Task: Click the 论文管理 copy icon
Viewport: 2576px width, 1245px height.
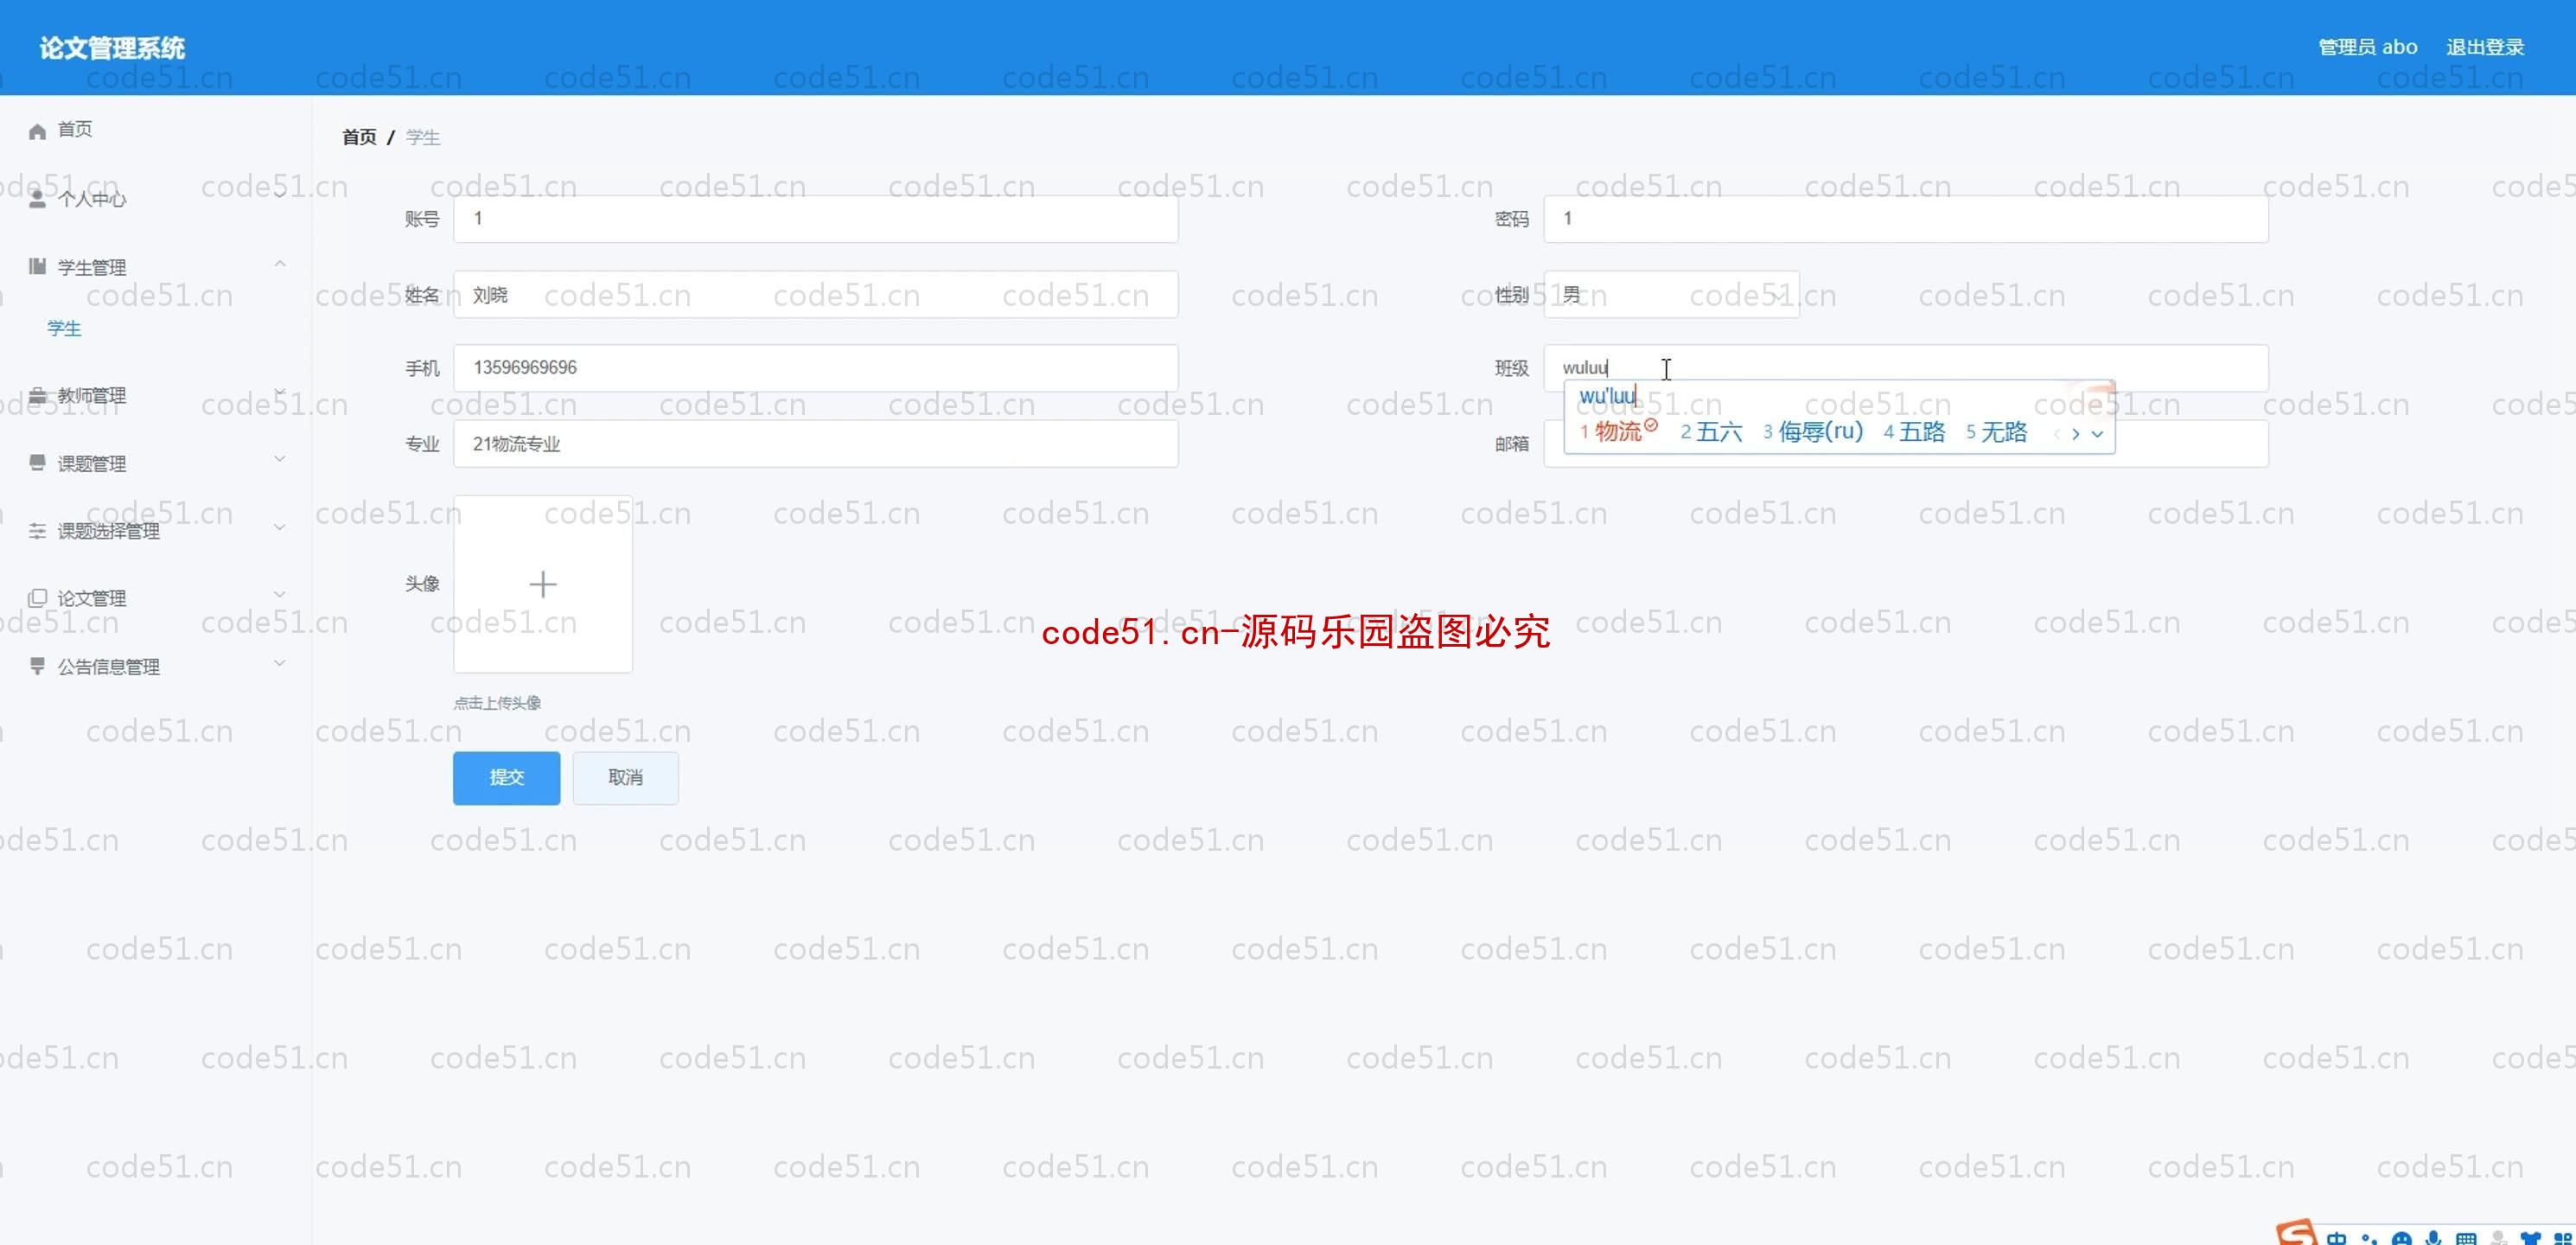Action: (x=37, y=598)
